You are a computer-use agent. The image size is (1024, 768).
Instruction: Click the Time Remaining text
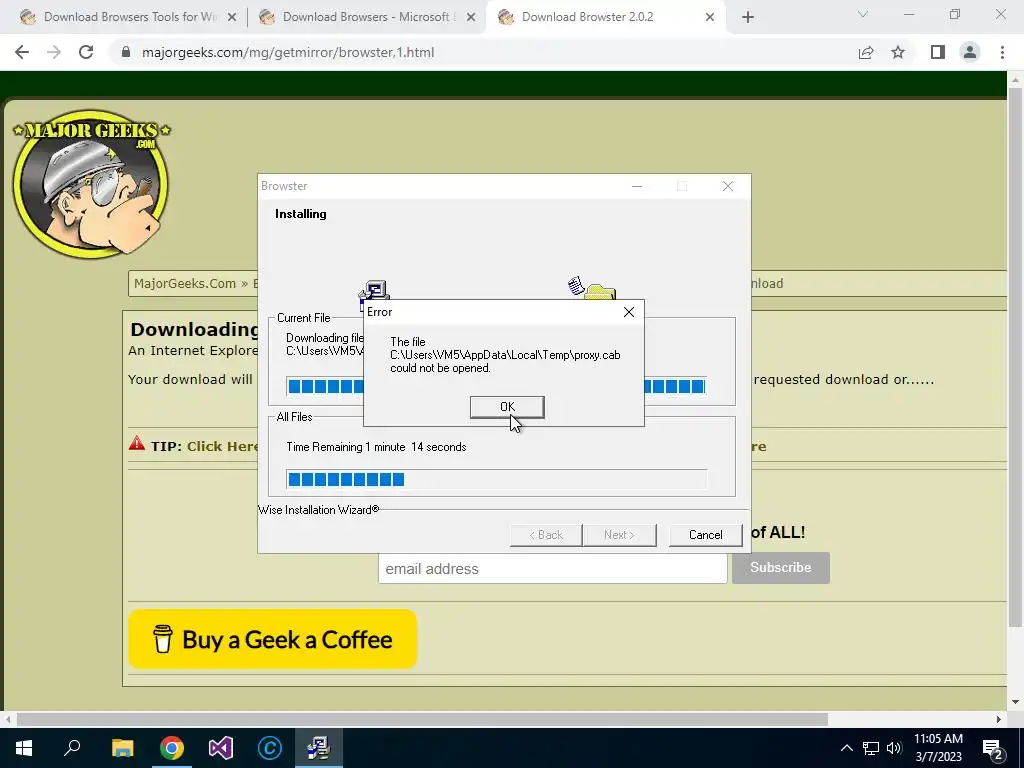click(x=376, y=447)
